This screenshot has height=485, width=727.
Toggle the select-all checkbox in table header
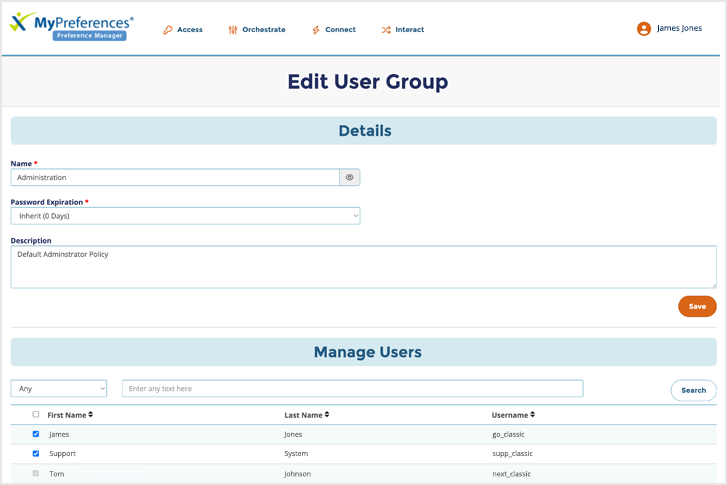tap(36, 414)
